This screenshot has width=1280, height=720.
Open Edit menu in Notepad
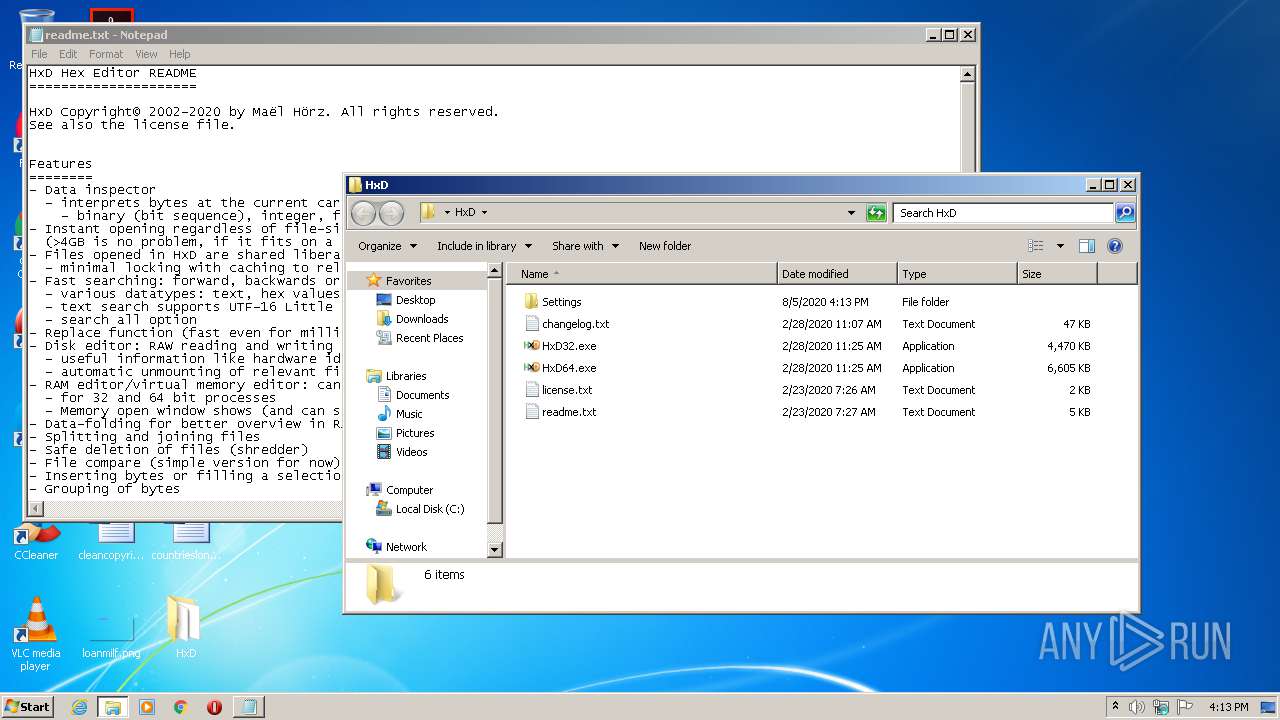pos(68,54)
